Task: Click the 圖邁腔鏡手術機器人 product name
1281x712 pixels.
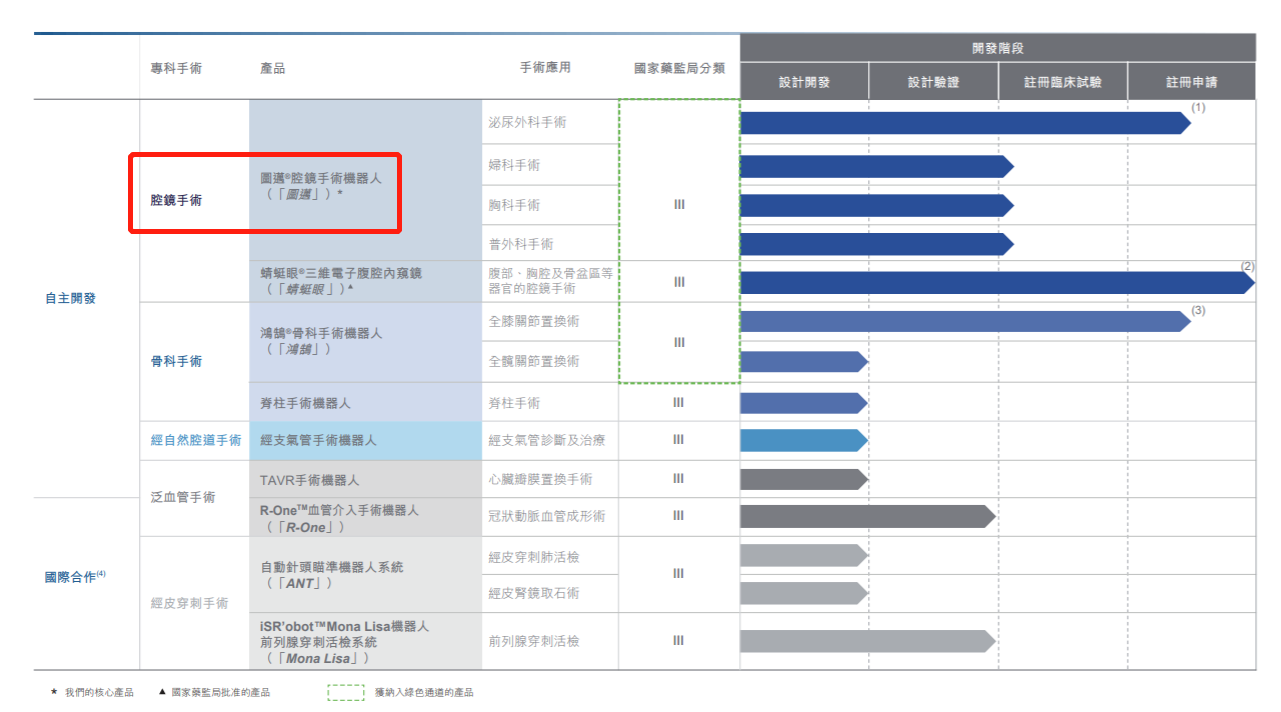Action: (x=321, y=177)
